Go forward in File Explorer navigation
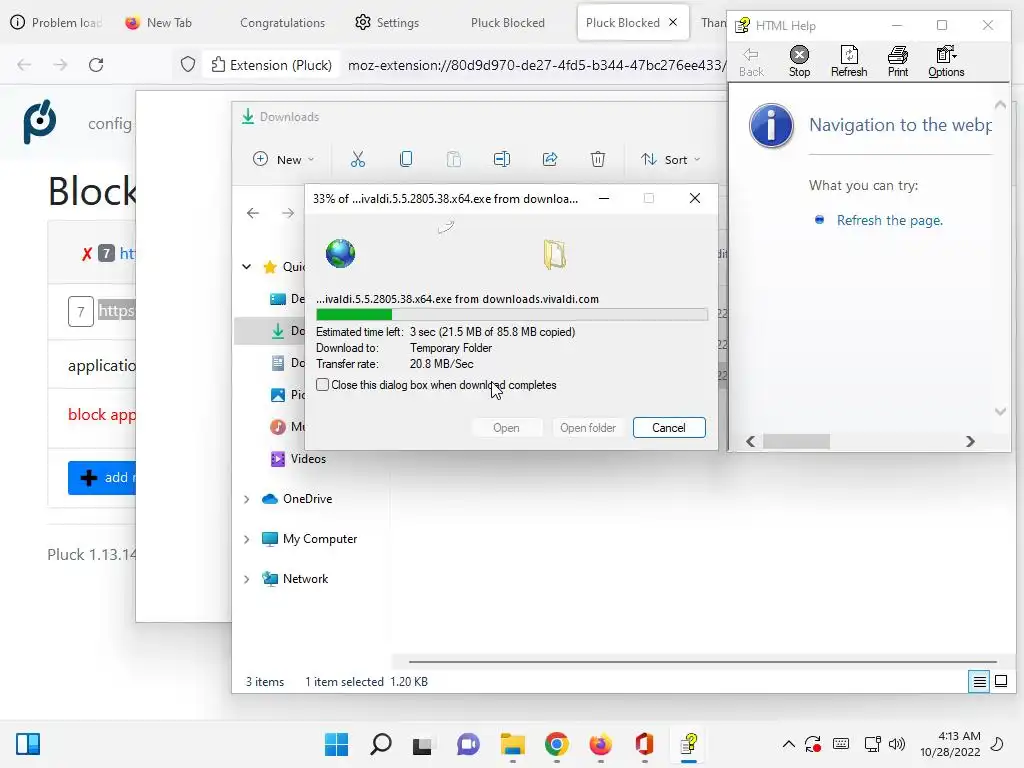Image resolution: width=1024 pixels, height=768 pixels. pos(287,213)
